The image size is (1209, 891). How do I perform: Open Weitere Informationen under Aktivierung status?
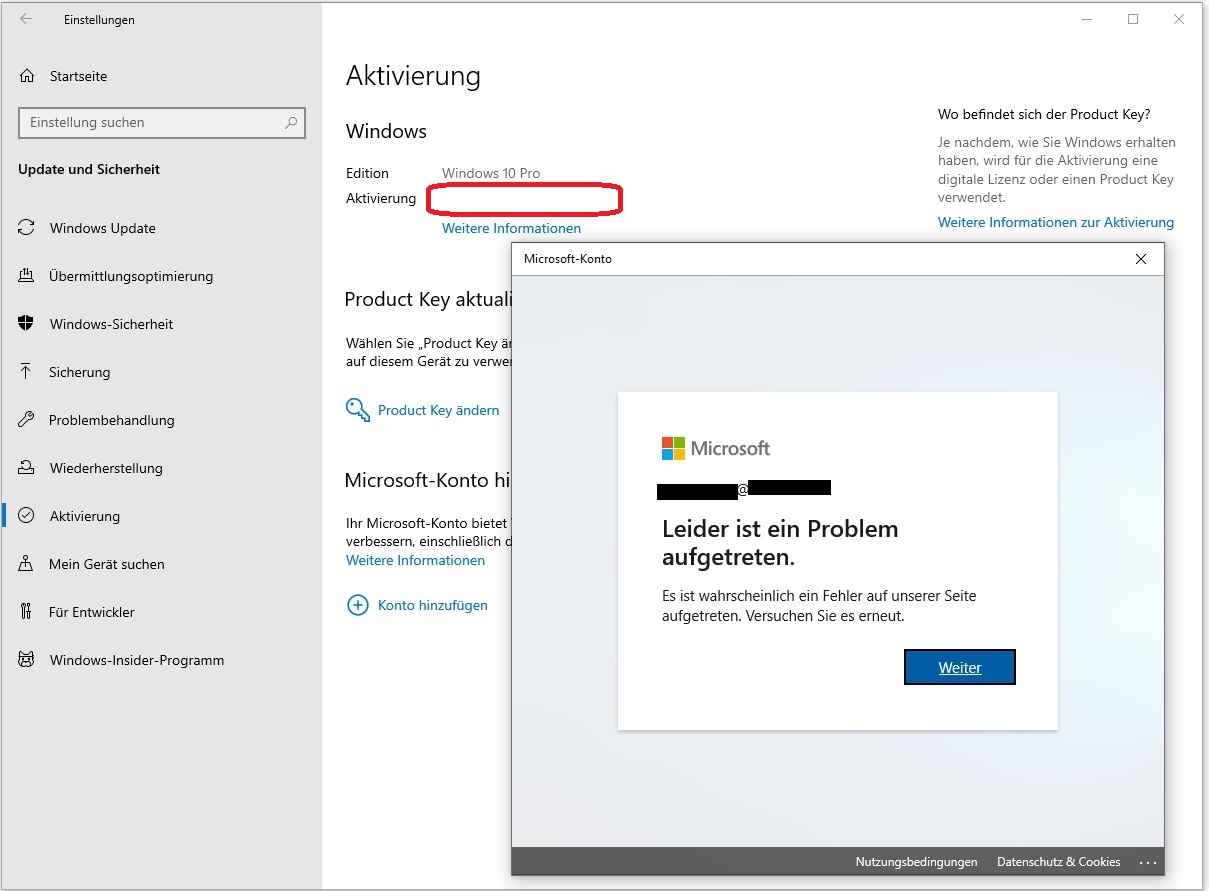511,228
